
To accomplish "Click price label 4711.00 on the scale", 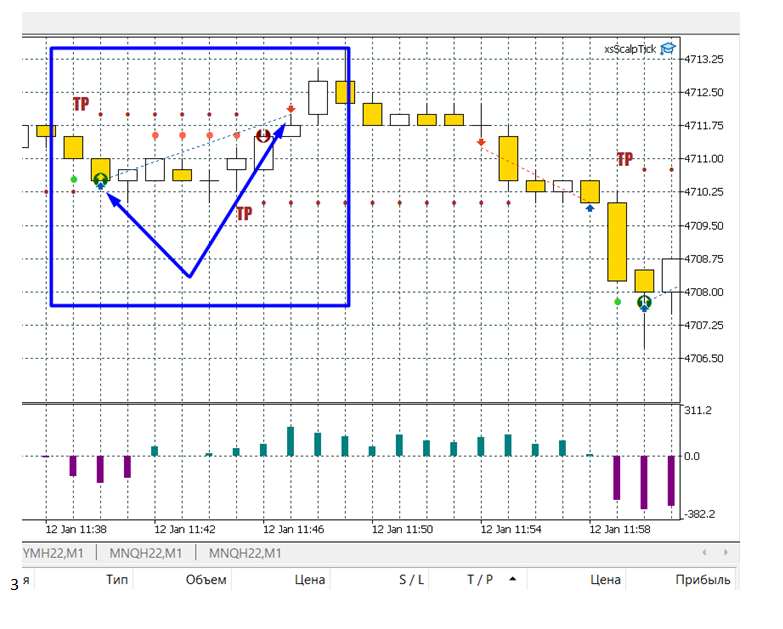I will 704,159.
